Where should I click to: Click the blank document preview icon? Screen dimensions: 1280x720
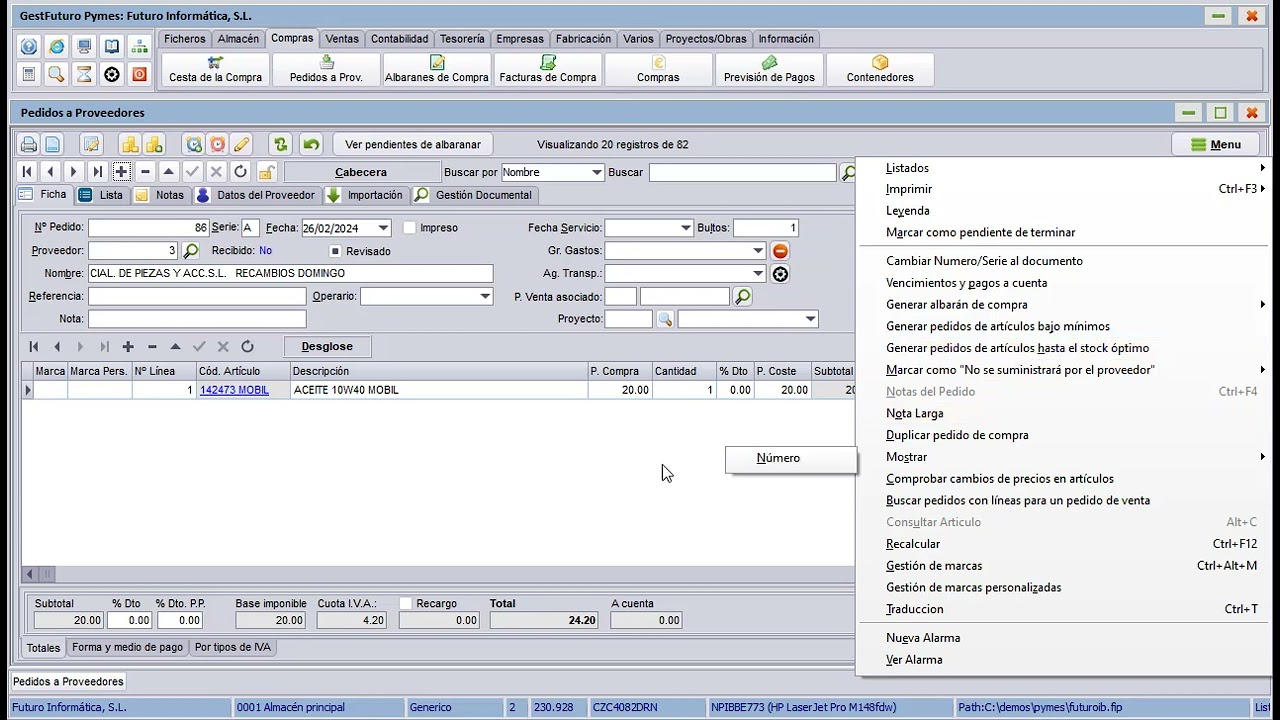(x=52, y=144)
